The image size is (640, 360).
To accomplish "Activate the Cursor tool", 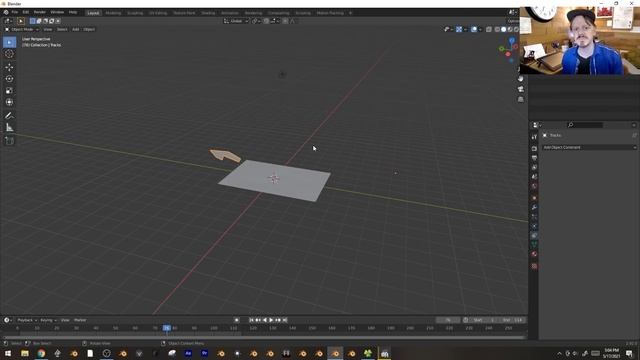I will (9, 54).
